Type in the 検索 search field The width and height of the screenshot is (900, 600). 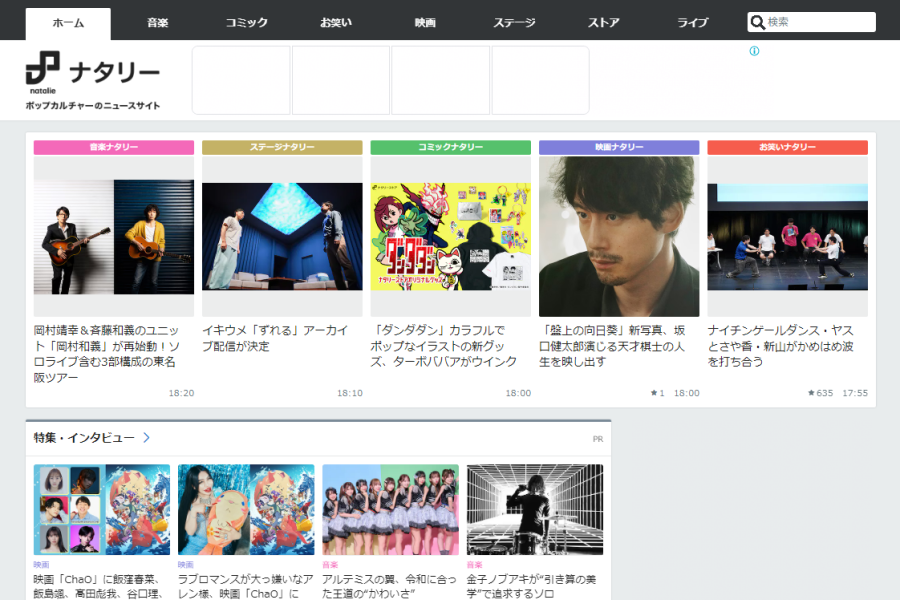coord(818,22)
